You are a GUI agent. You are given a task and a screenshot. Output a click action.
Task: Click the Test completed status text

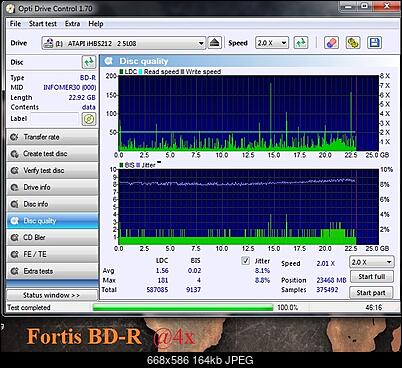pos(29,307)
